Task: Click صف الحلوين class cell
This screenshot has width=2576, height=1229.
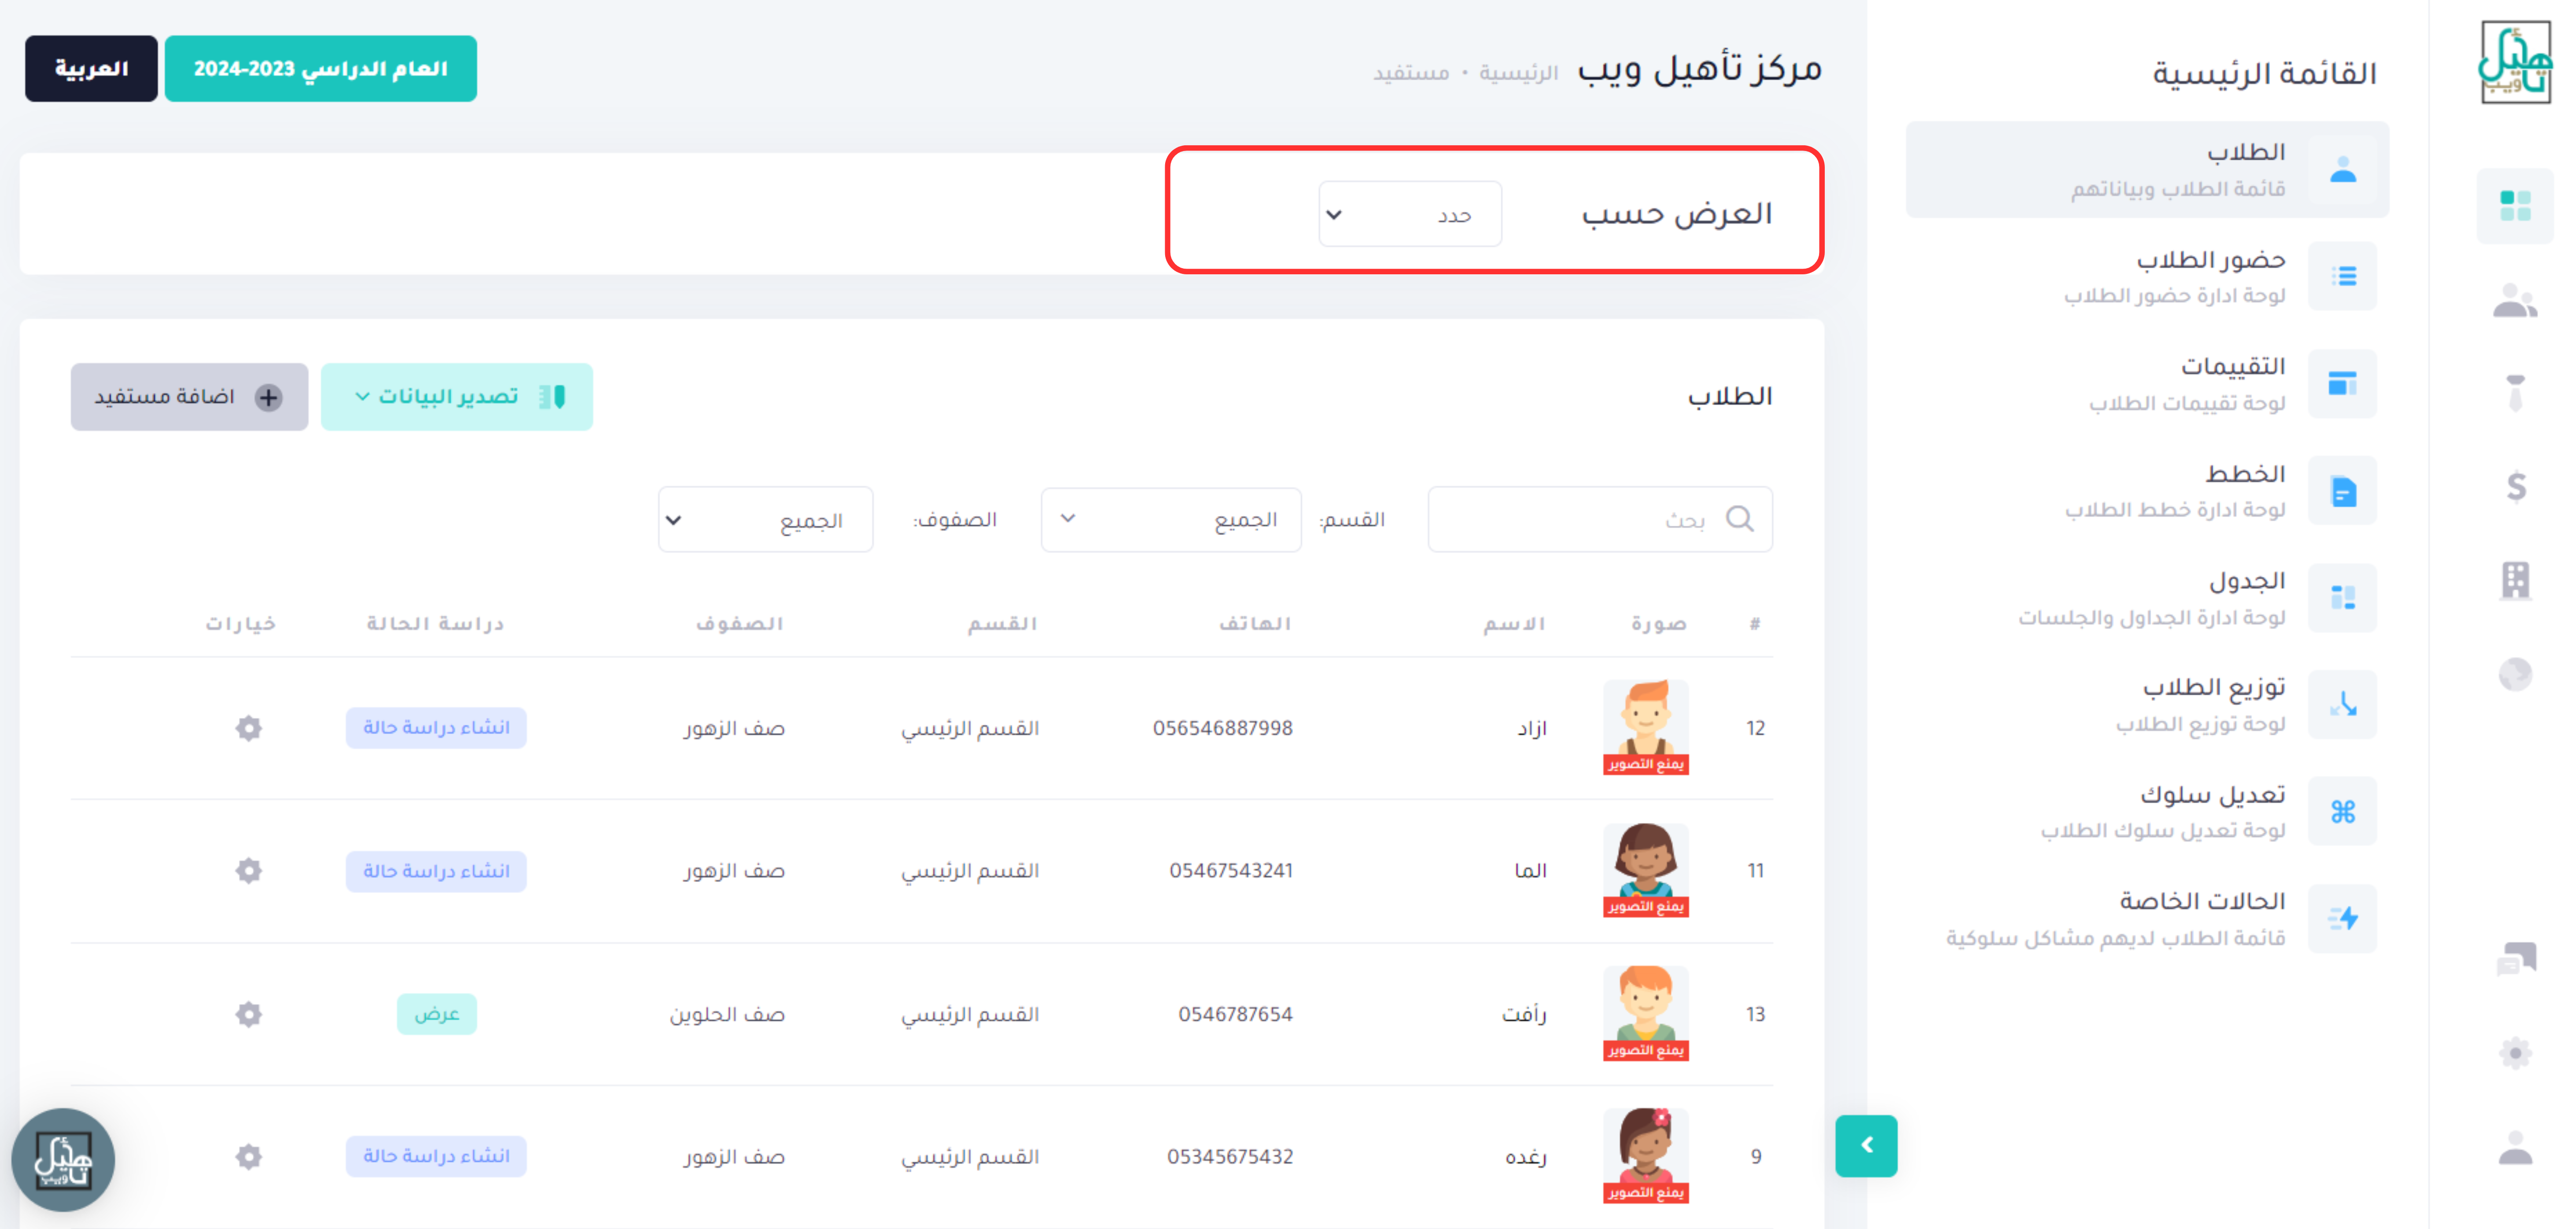Action: click(727, 1014)
